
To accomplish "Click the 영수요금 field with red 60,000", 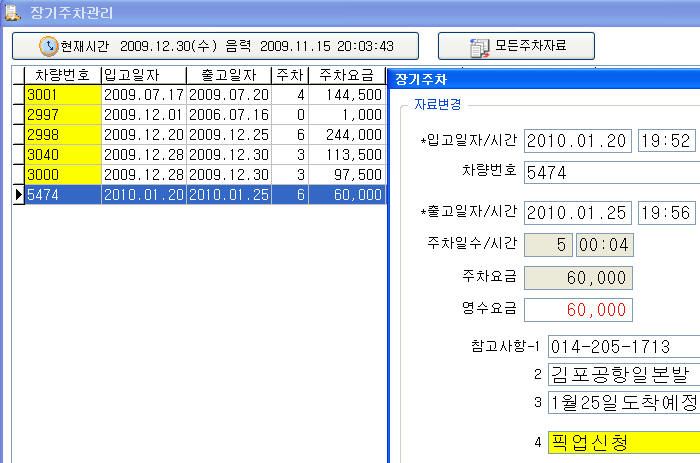I will click(x=578, y=310).
